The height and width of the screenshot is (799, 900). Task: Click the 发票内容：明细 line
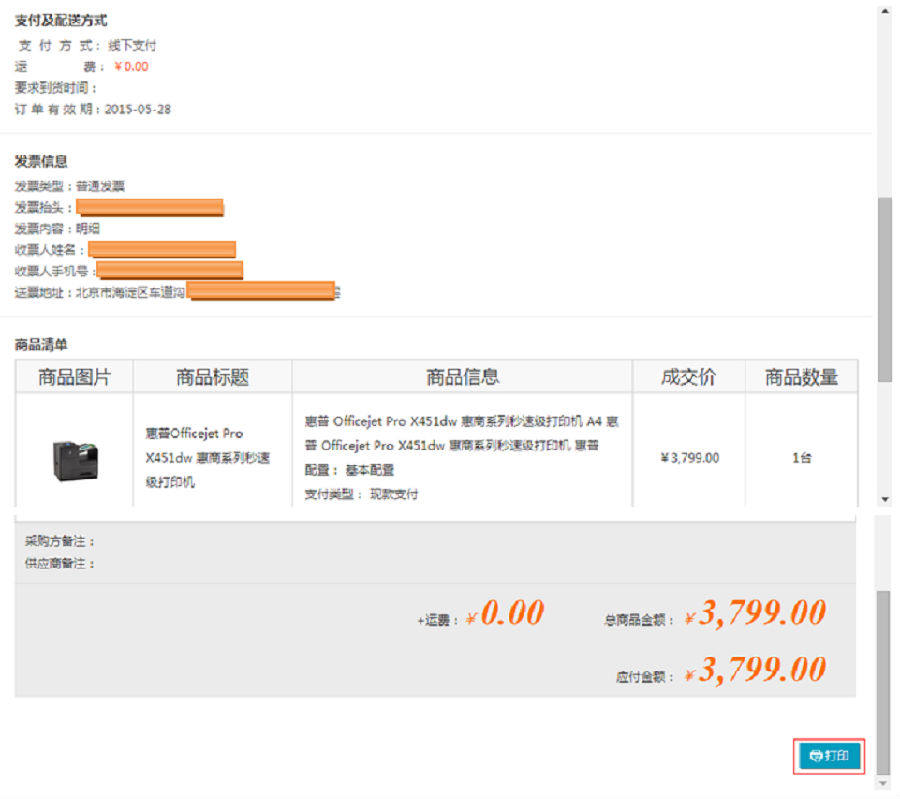click(57, 228)
